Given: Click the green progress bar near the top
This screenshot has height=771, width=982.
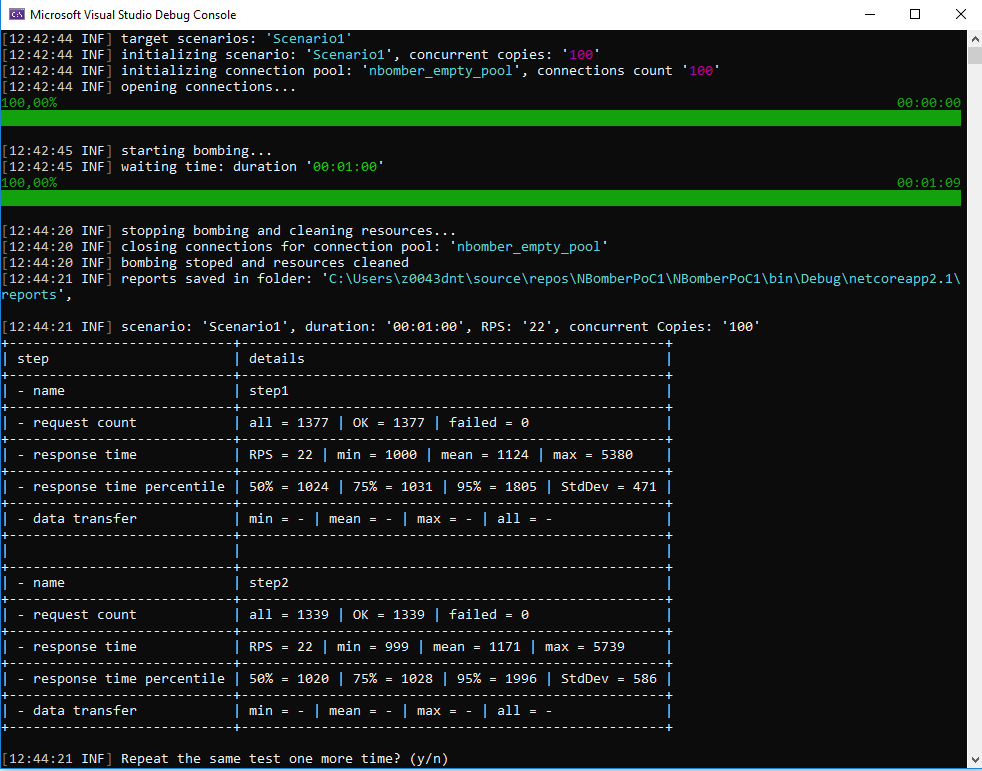Looking at the screenshot, I should click(480, 118).
